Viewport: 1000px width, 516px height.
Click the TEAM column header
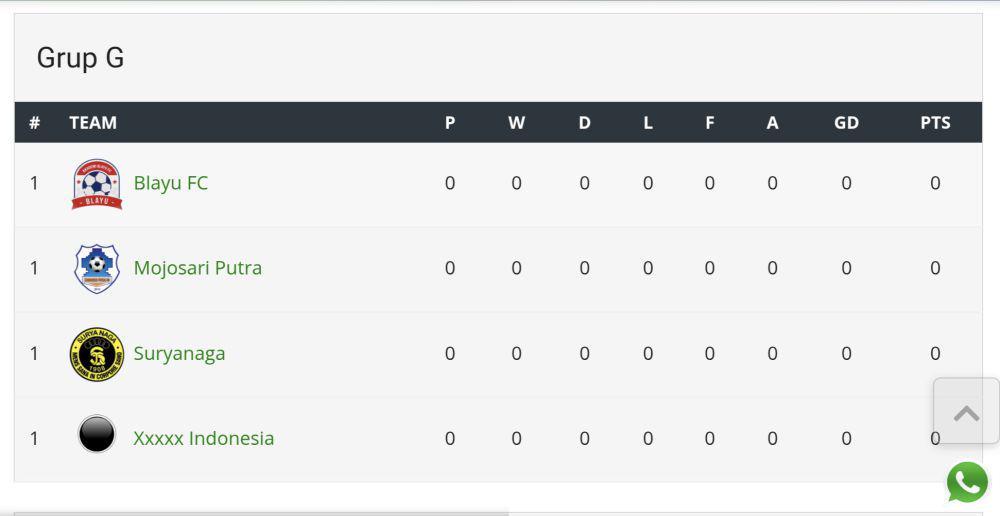[x=93, y=122]
